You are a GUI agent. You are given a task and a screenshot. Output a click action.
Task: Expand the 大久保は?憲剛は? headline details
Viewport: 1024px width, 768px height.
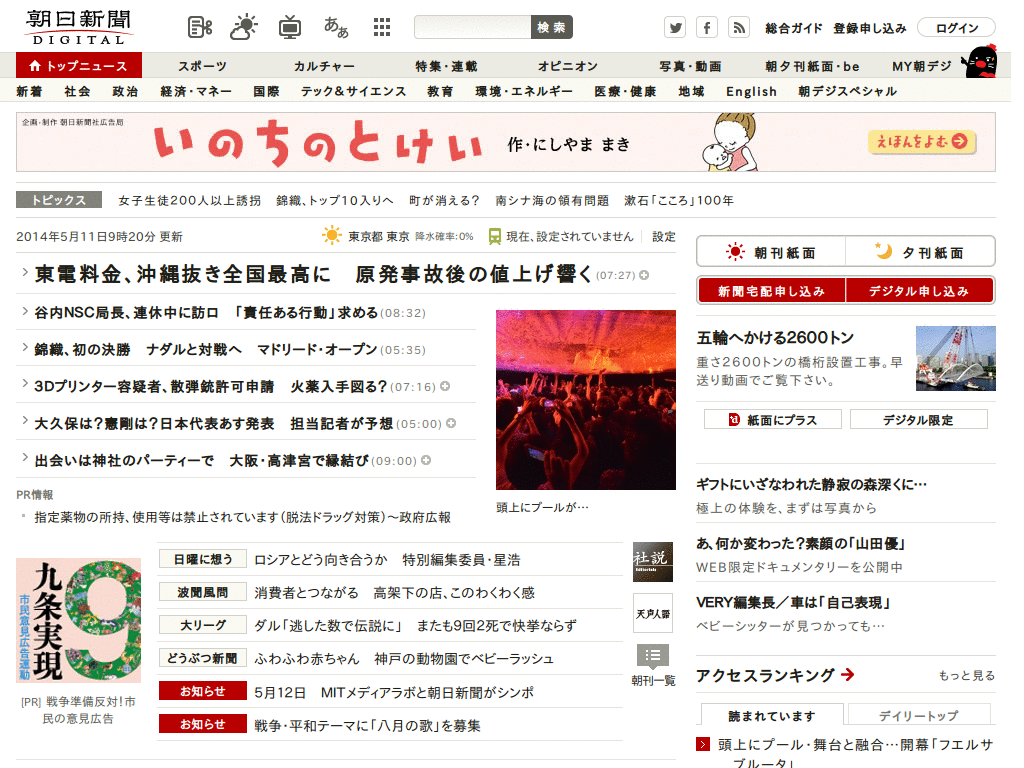[451, 422]
